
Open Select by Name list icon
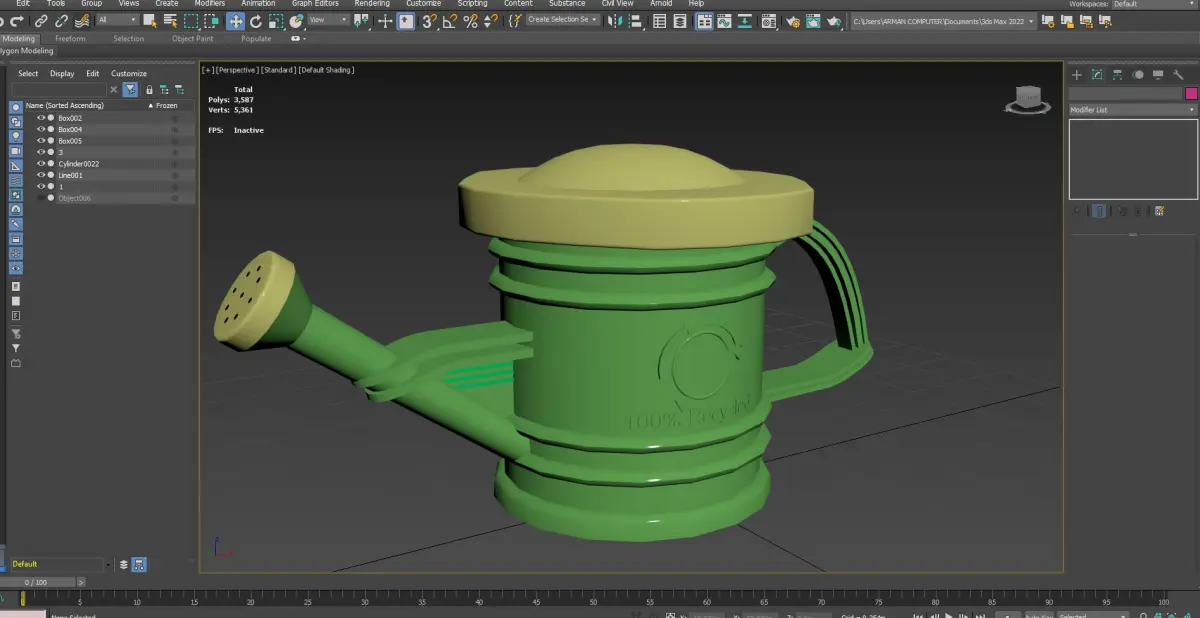click(171, 20)
